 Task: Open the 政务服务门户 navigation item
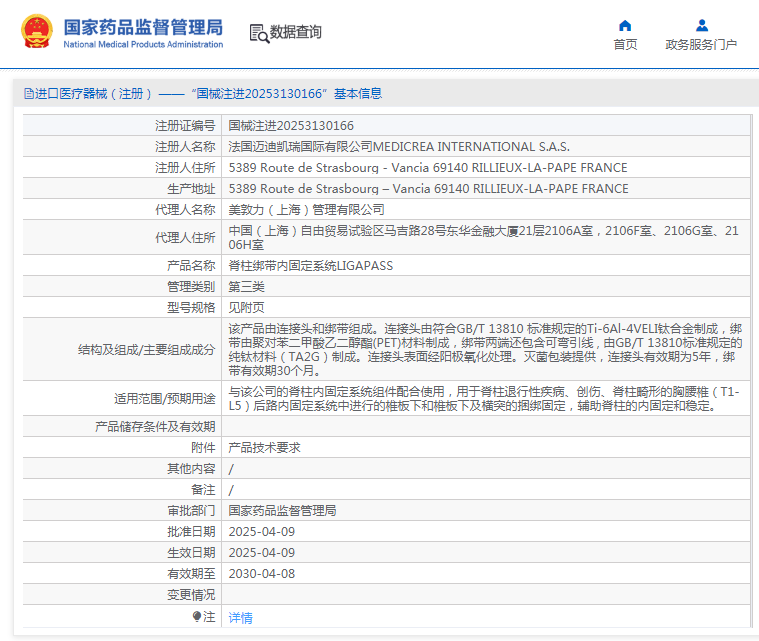(701, 45)
